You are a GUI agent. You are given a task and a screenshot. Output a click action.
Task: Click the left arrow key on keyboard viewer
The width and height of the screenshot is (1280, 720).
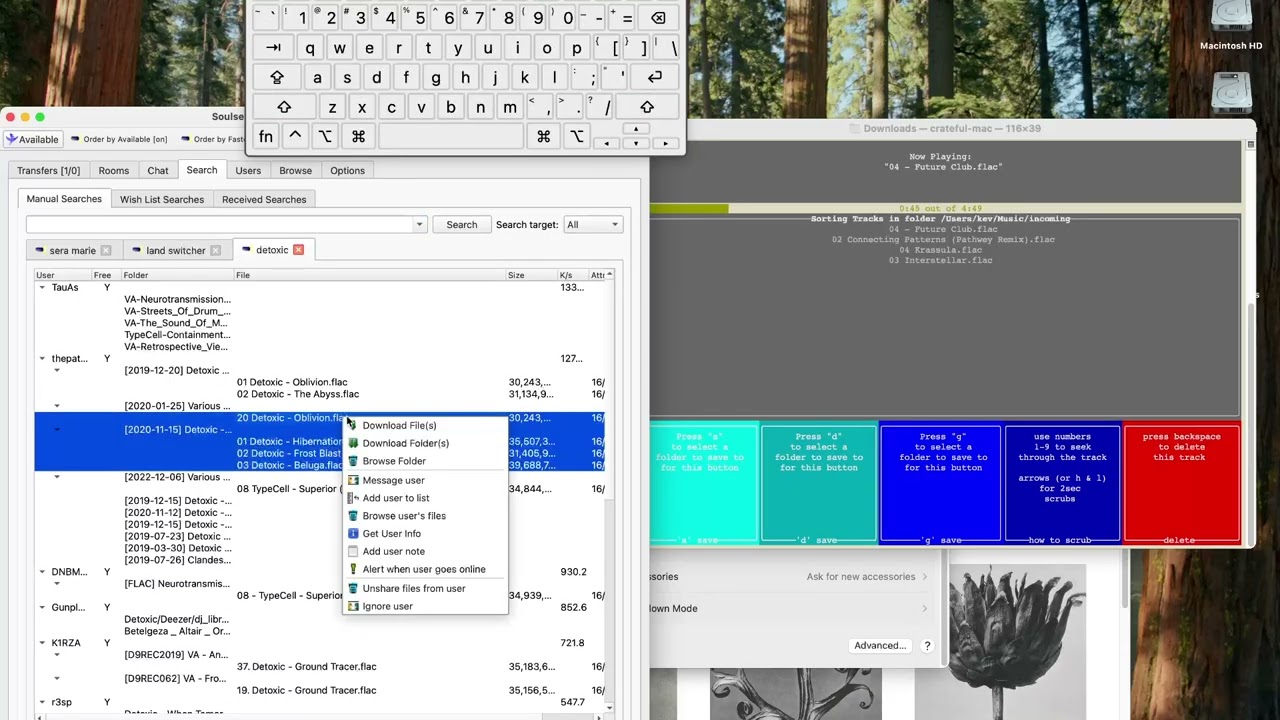[606, 143]
